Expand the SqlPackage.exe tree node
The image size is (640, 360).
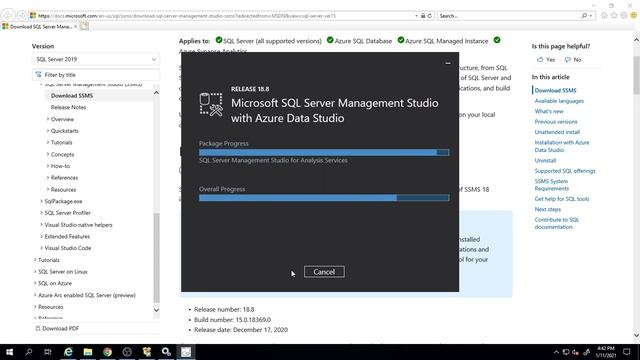coord(41,201)
